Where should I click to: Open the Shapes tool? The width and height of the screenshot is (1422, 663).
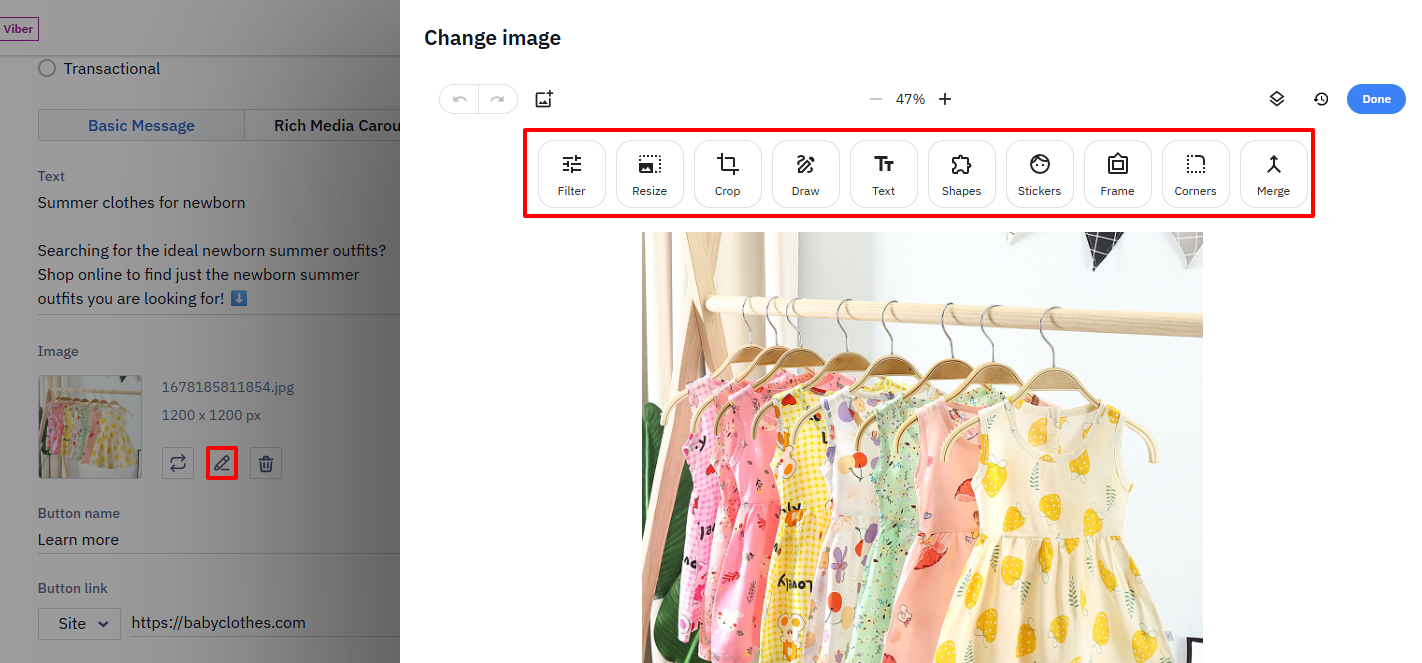coord(962,174)
